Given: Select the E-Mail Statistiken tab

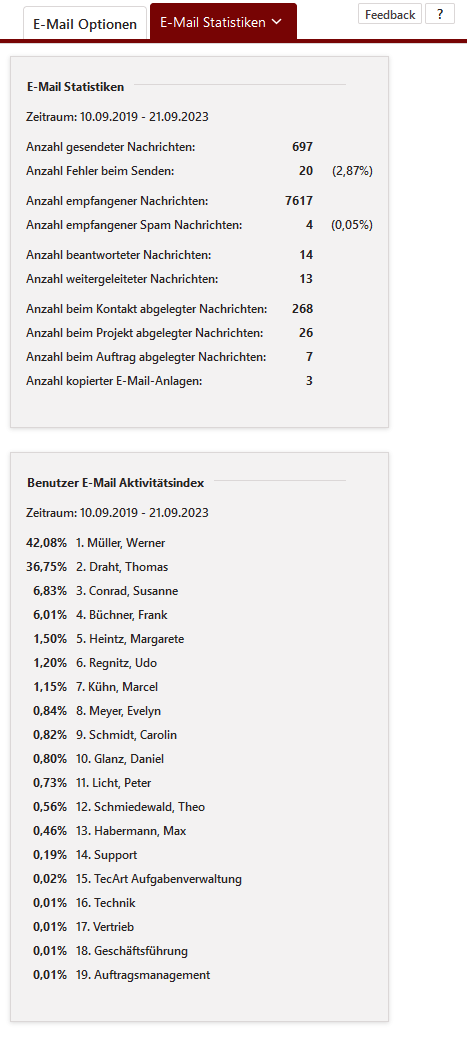Looking at the screenshot, I should [223, 22].
